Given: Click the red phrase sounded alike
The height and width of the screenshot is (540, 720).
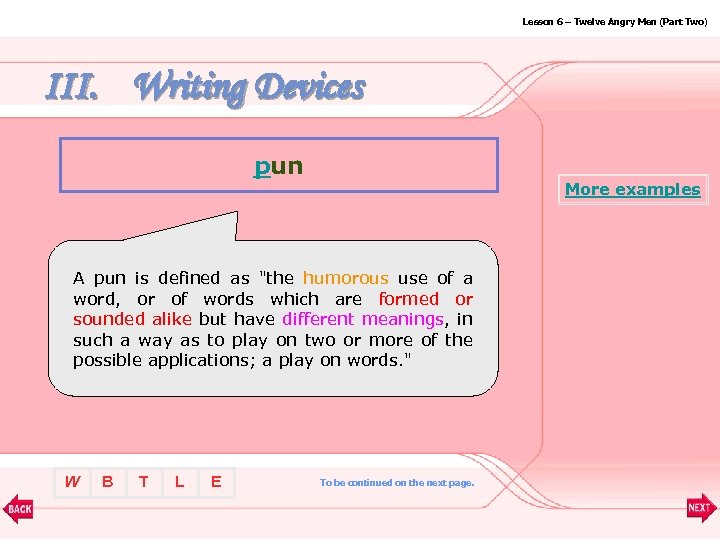Looking at the screenshot, I should pyautogui.click(x=132, y=319).
